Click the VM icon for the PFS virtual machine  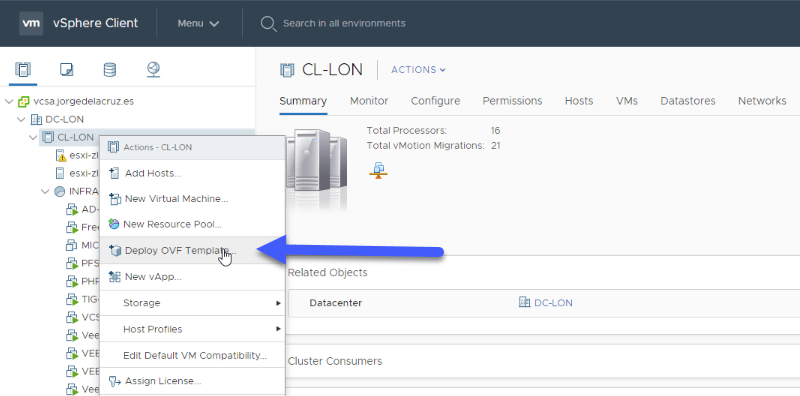click(x=71, y=263)
